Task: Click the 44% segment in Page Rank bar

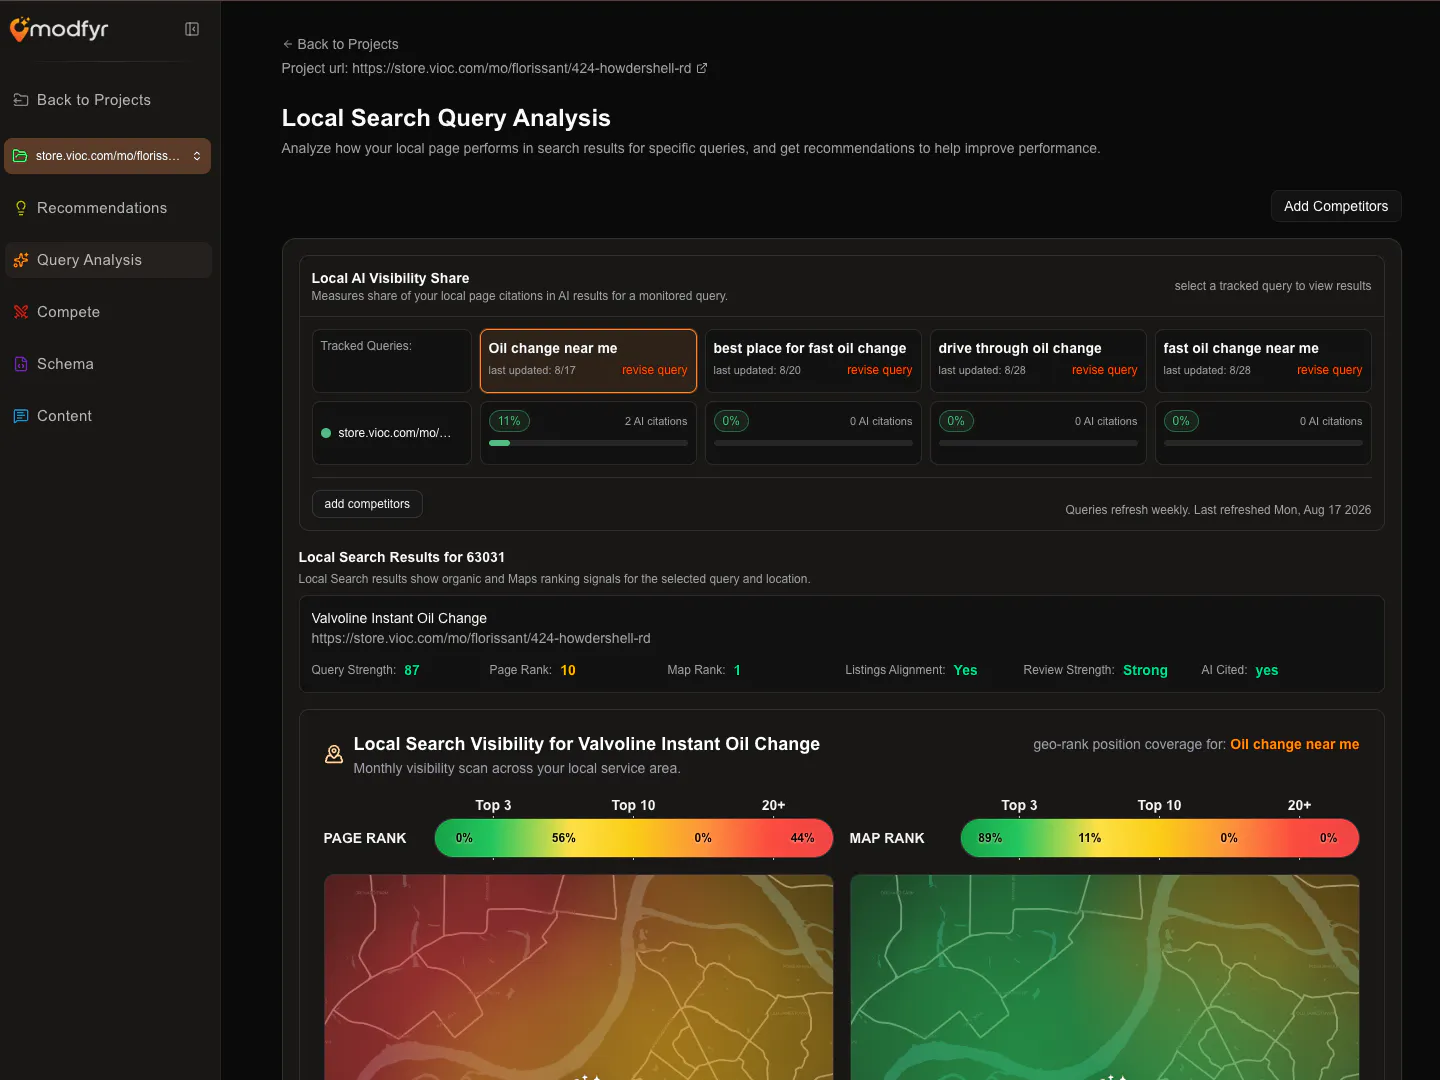Action: [x=803, y=838]
